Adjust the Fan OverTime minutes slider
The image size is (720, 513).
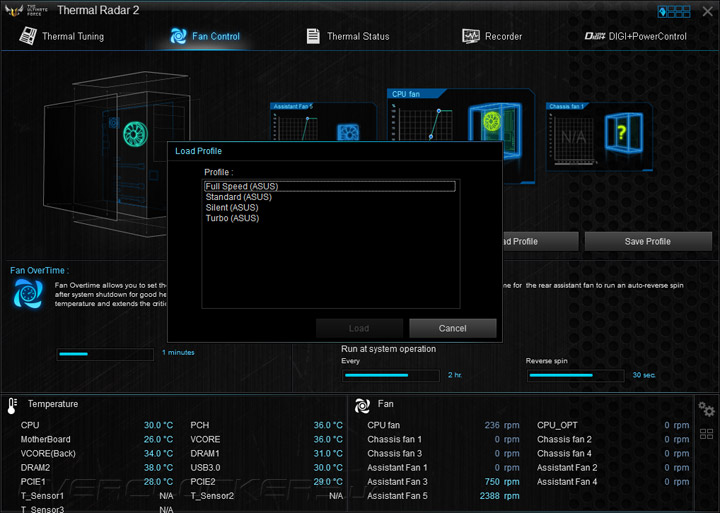(105, 354)
